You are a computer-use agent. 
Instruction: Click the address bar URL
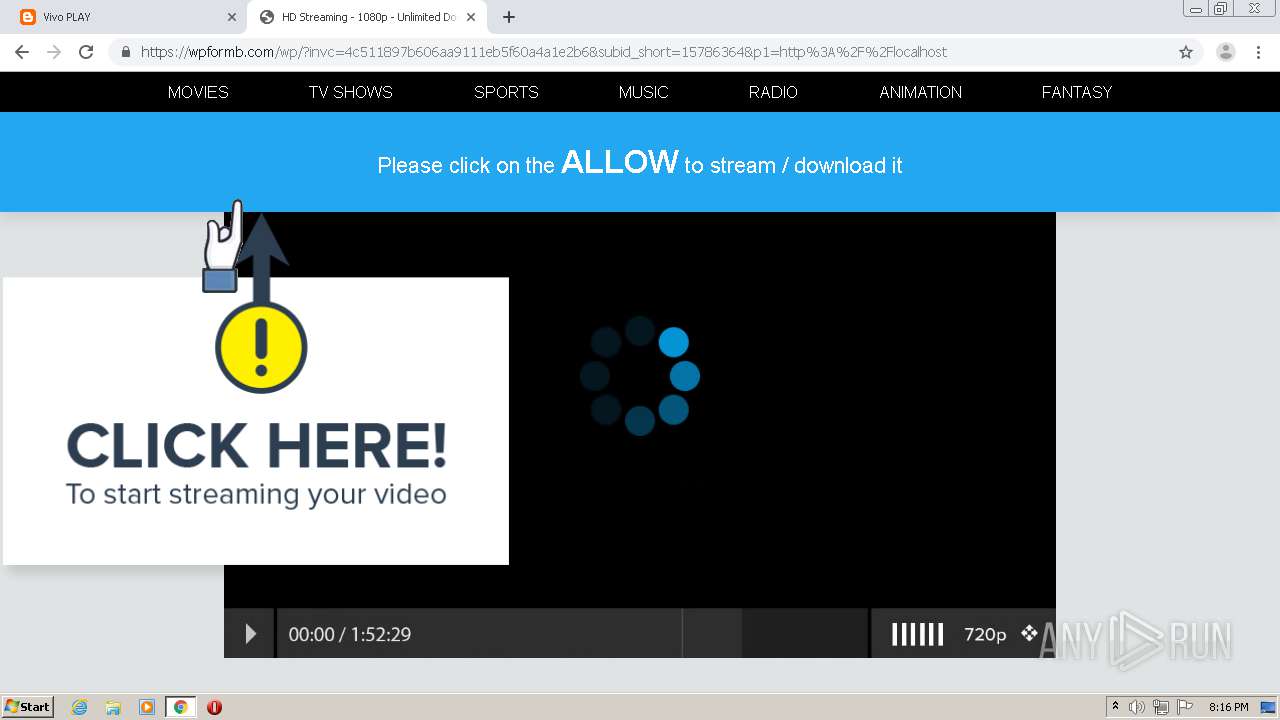tap(544, 52)
